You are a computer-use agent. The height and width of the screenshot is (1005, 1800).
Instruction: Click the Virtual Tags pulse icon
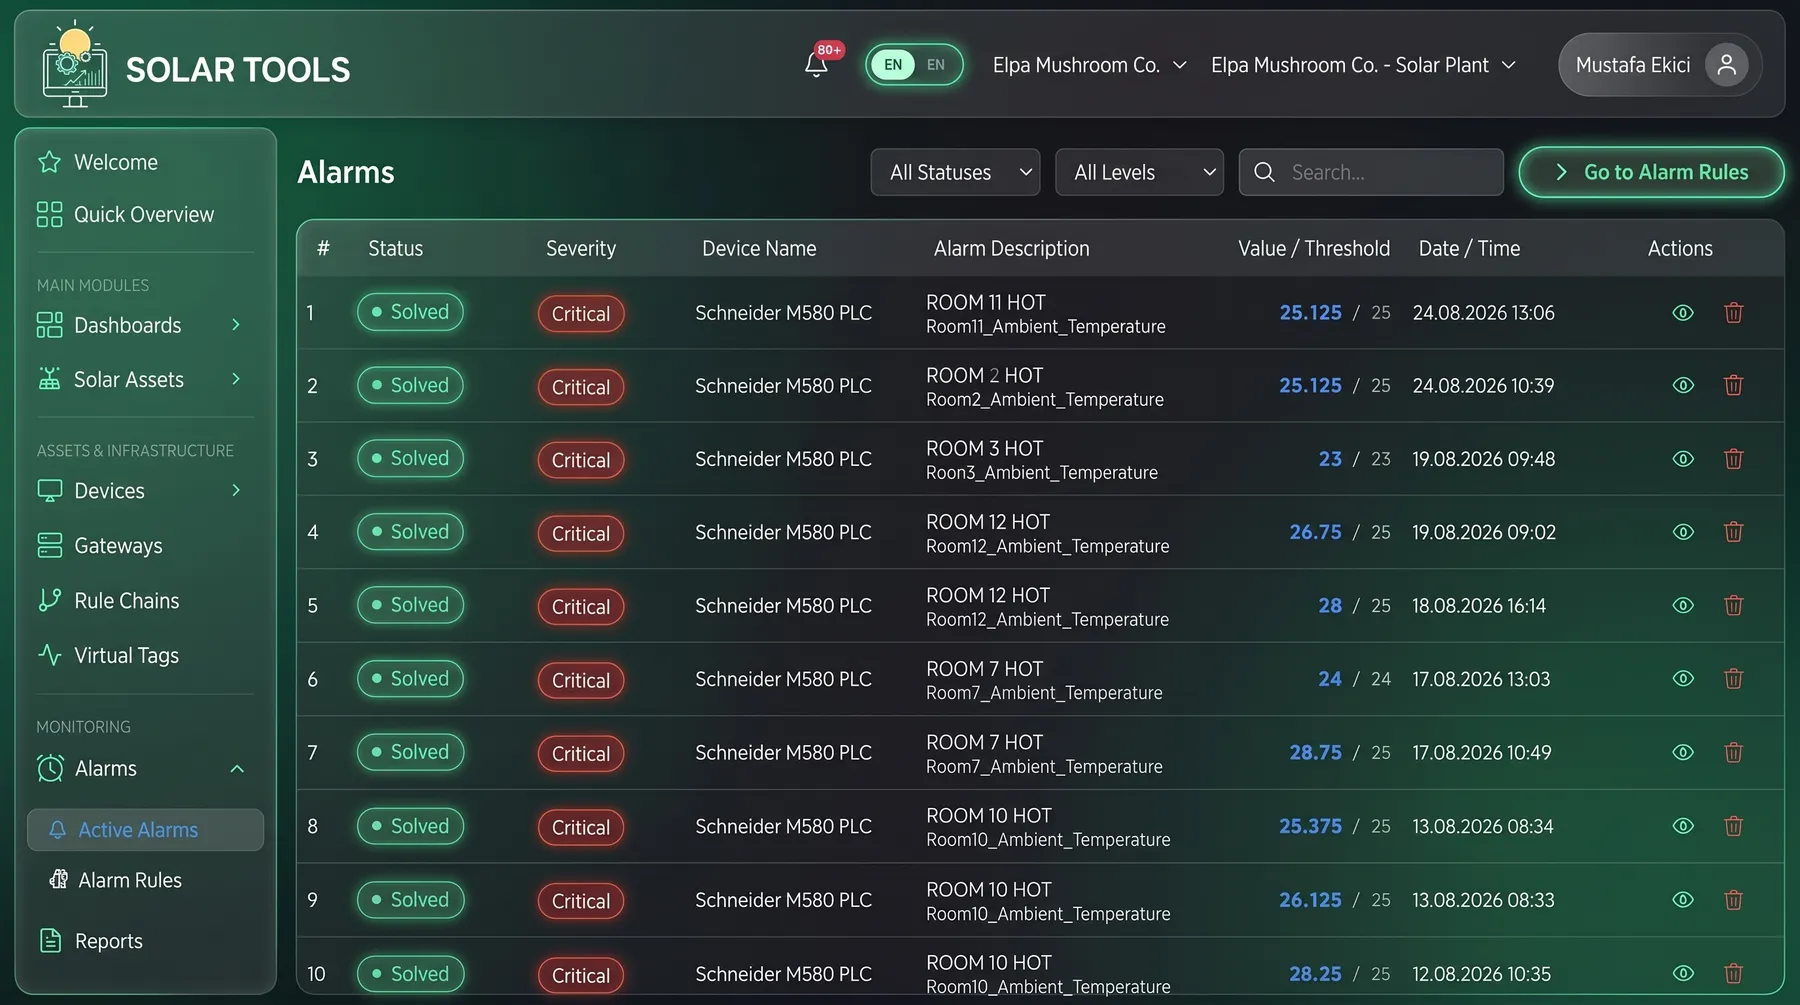click(49, 655)
